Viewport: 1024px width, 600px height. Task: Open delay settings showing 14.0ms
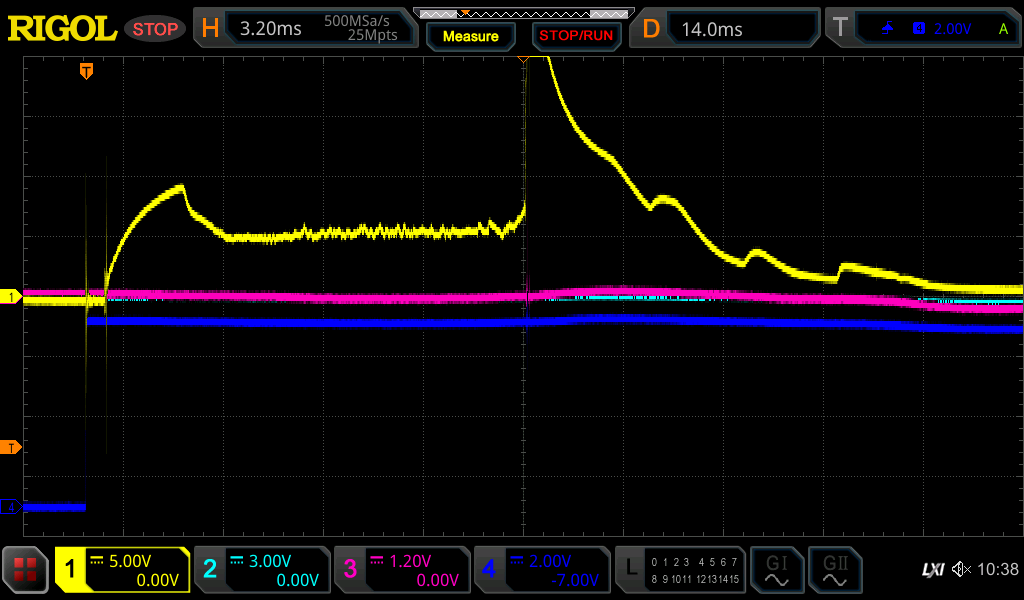pyautogui.click(x=727, y=29)
